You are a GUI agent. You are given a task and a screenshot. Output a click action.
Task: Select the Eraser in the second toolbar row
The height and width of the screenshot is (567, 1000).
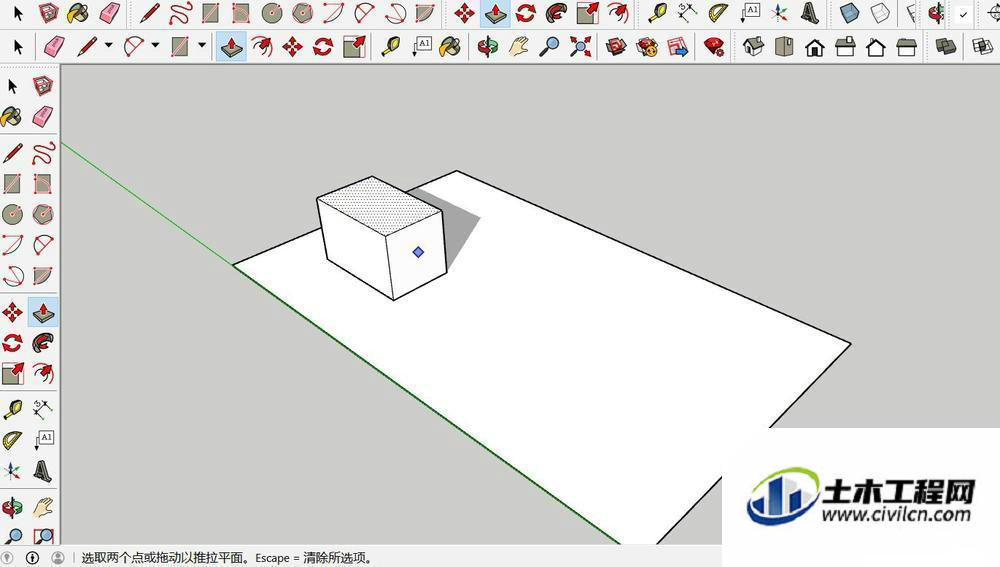(54, 47)
